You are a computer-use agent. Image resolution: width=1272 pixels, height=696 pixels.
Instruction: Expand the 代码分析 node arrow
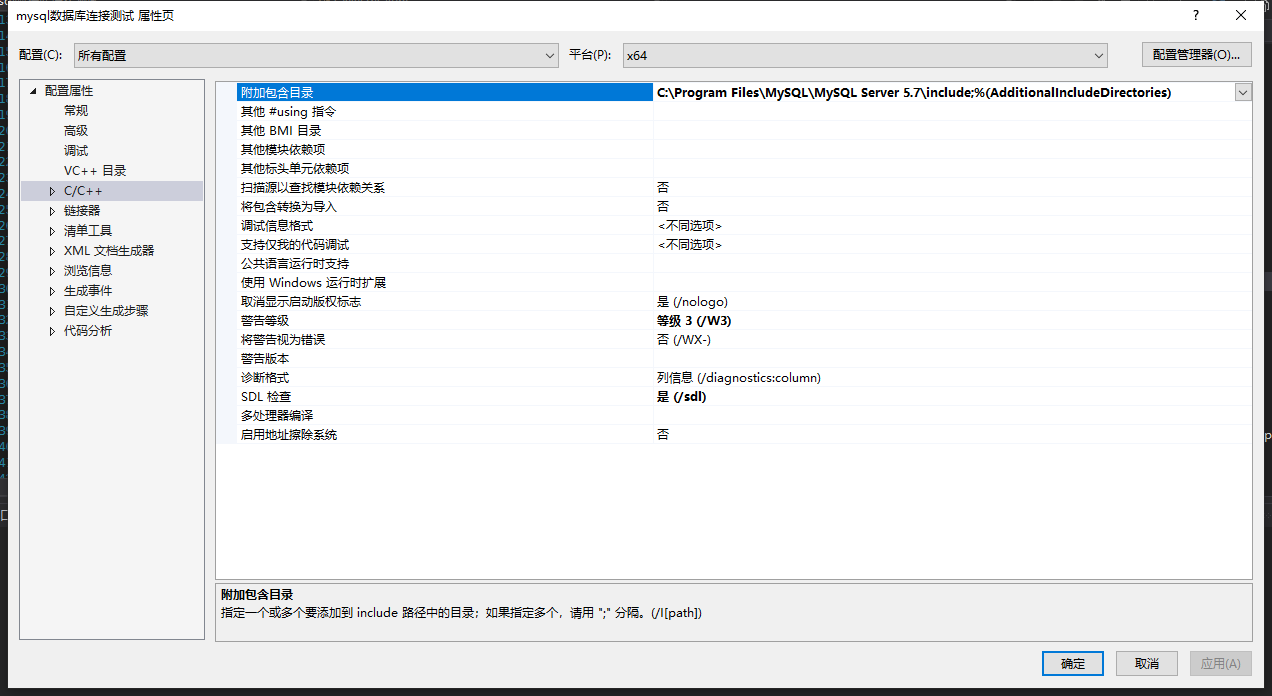(x=53, y=331)
